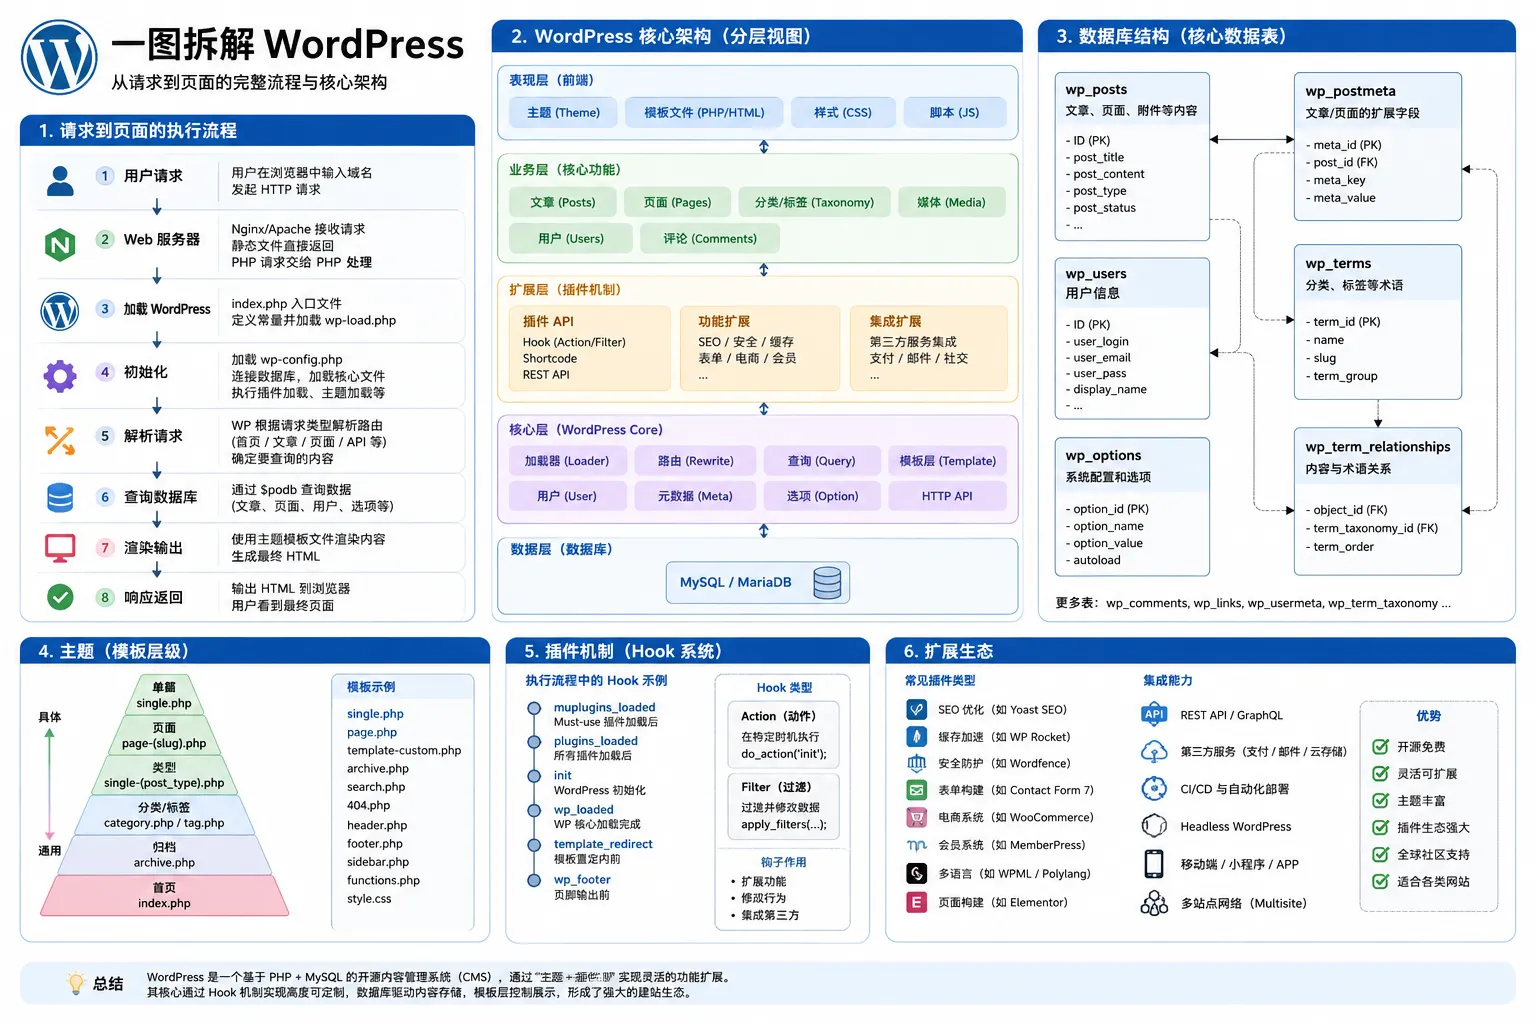Click the green checkmark icon beside 响应返回

coord(60,597)
